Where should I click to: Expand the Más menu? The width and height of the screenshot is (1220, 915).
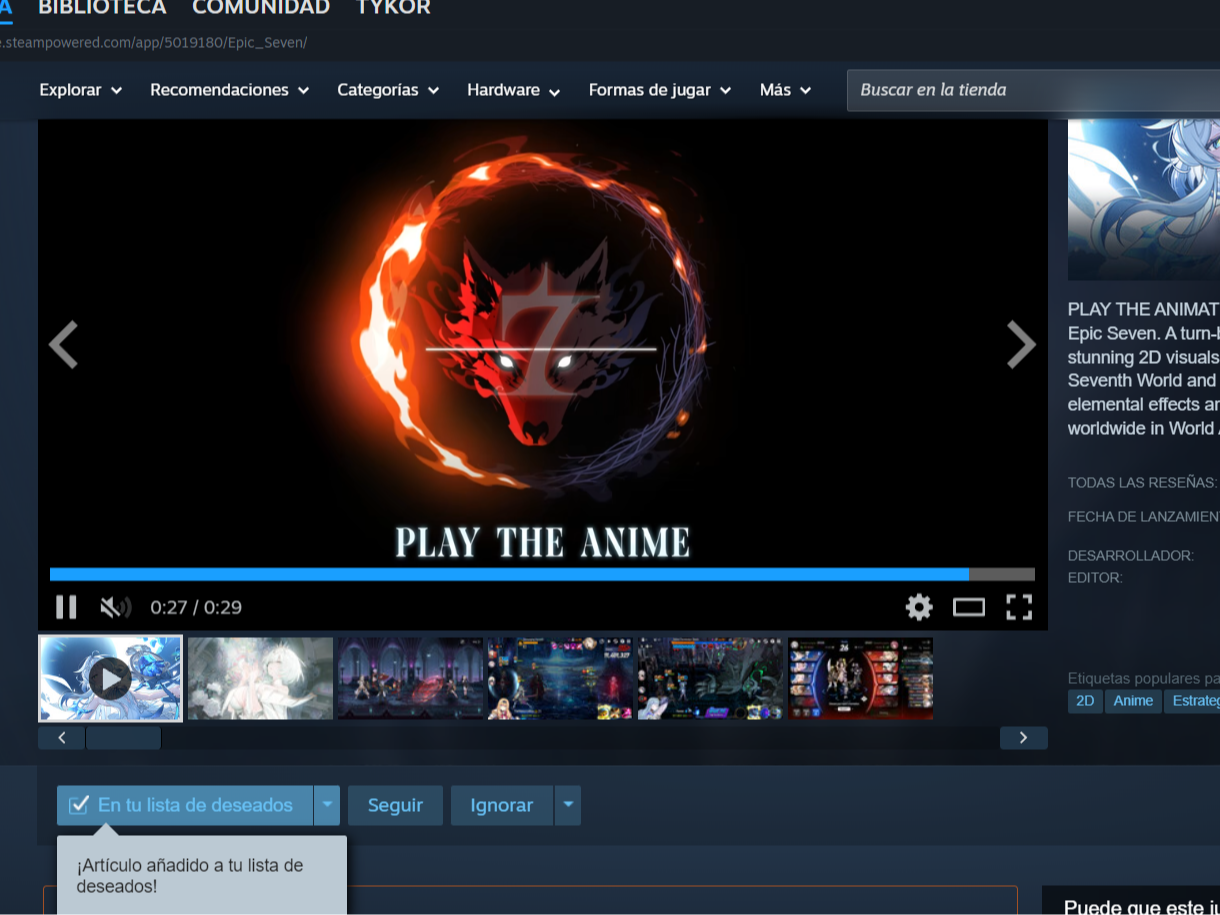pos(785,90)
